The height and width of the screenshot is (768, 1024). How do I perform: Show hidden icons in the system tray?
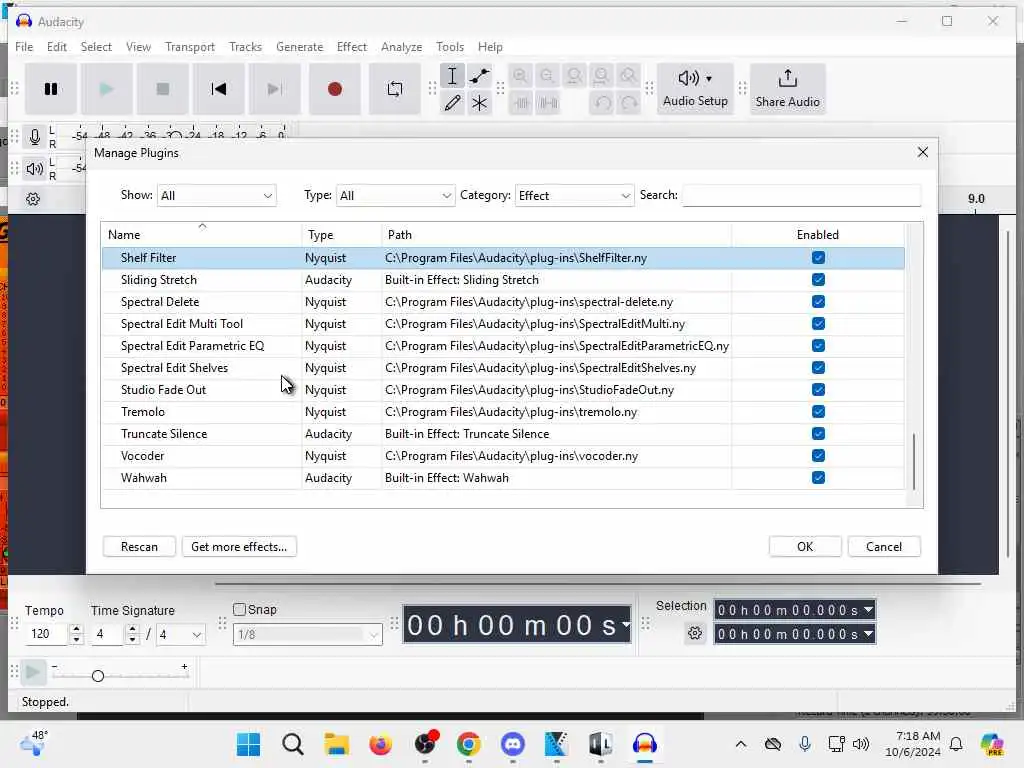click(741, 744)
